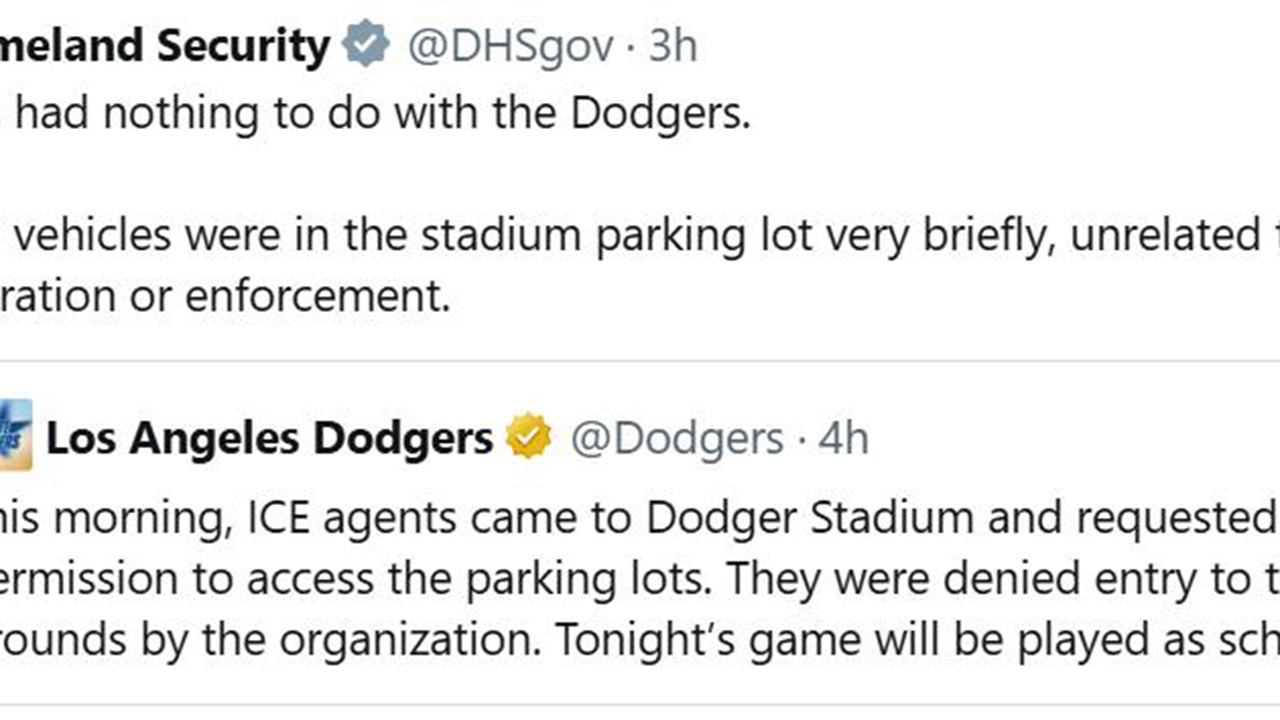
Task: Click the words "Dodger Stadium" in the quoted post
Action: point(810,517)
